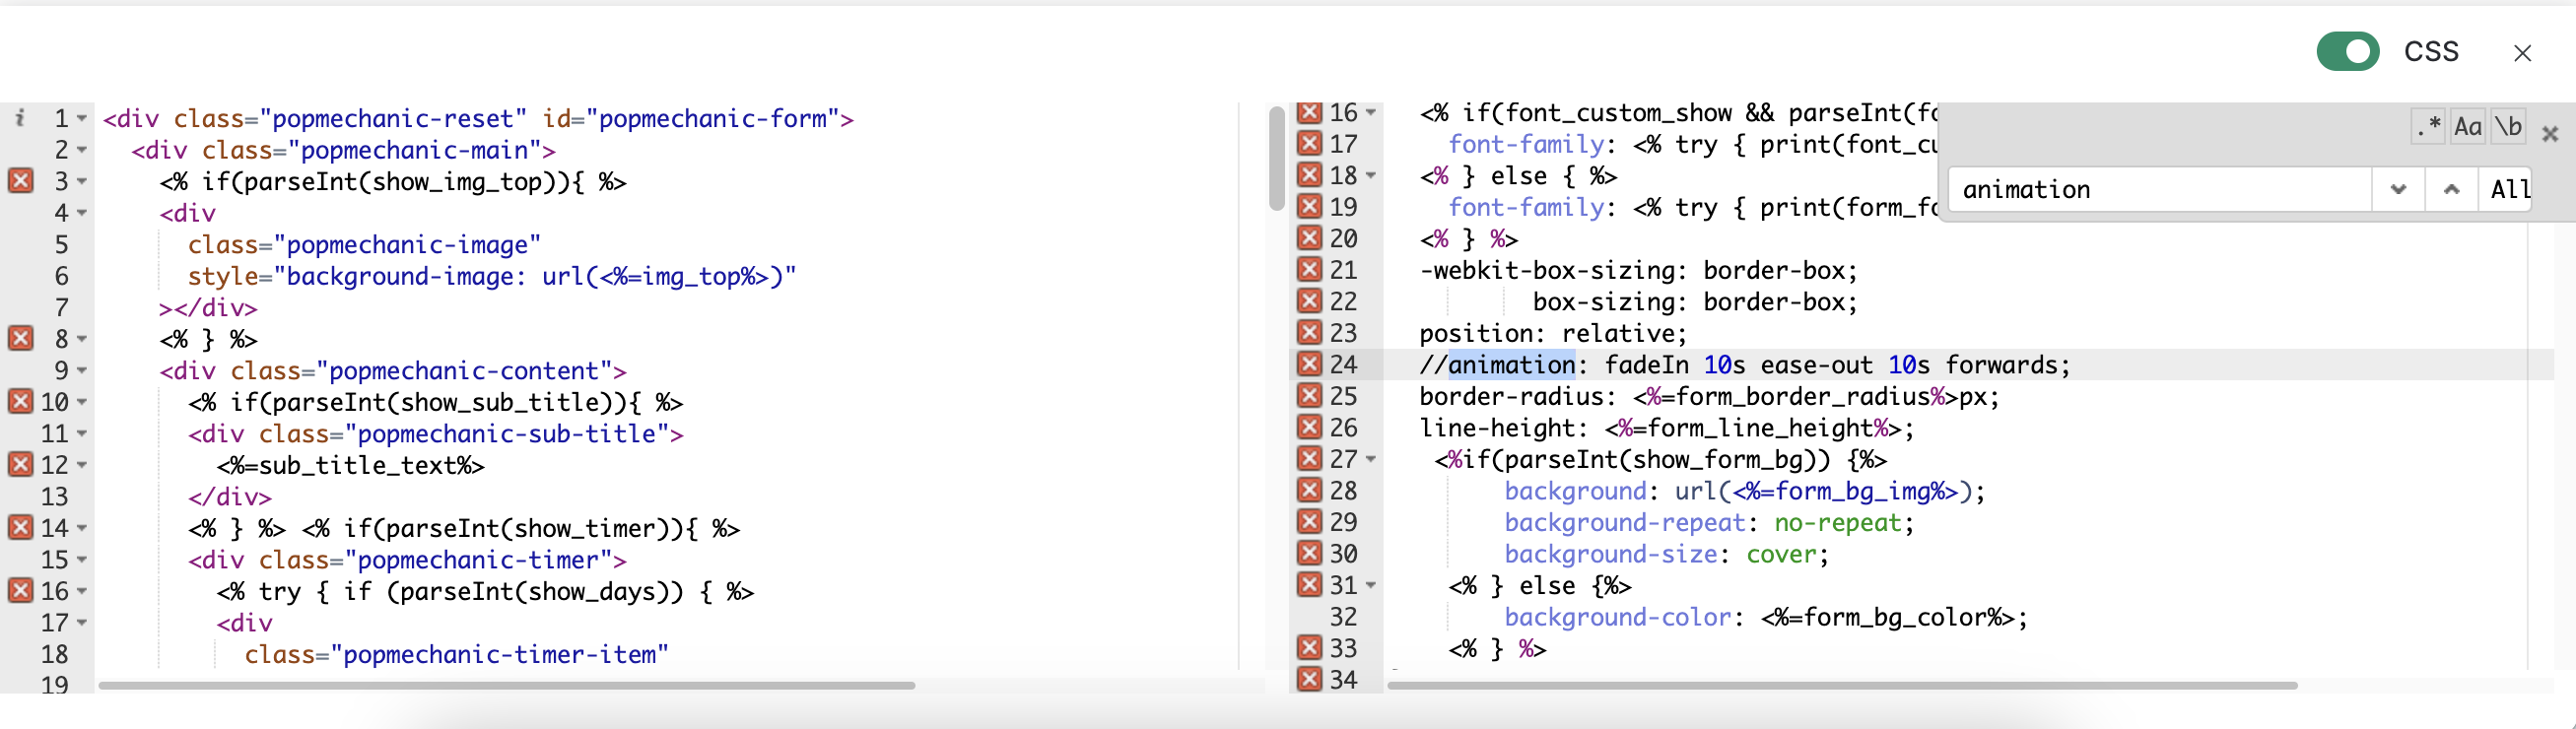Click error marker on HTML line 14

(x=21, y=527)
